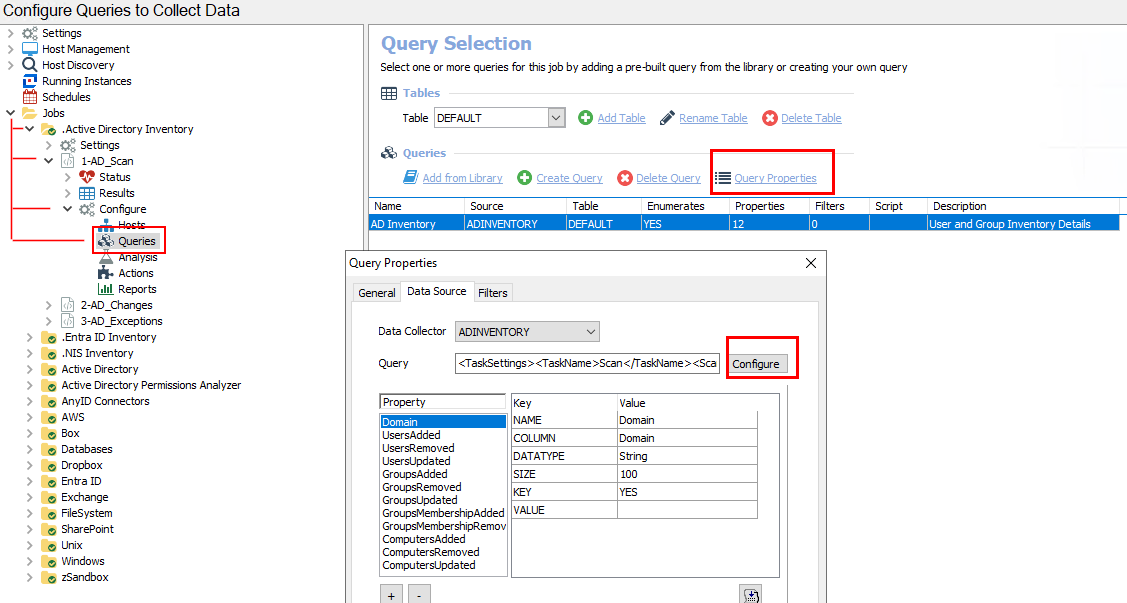Click the plus button below Property list
1127x603 pixels.
391,595
